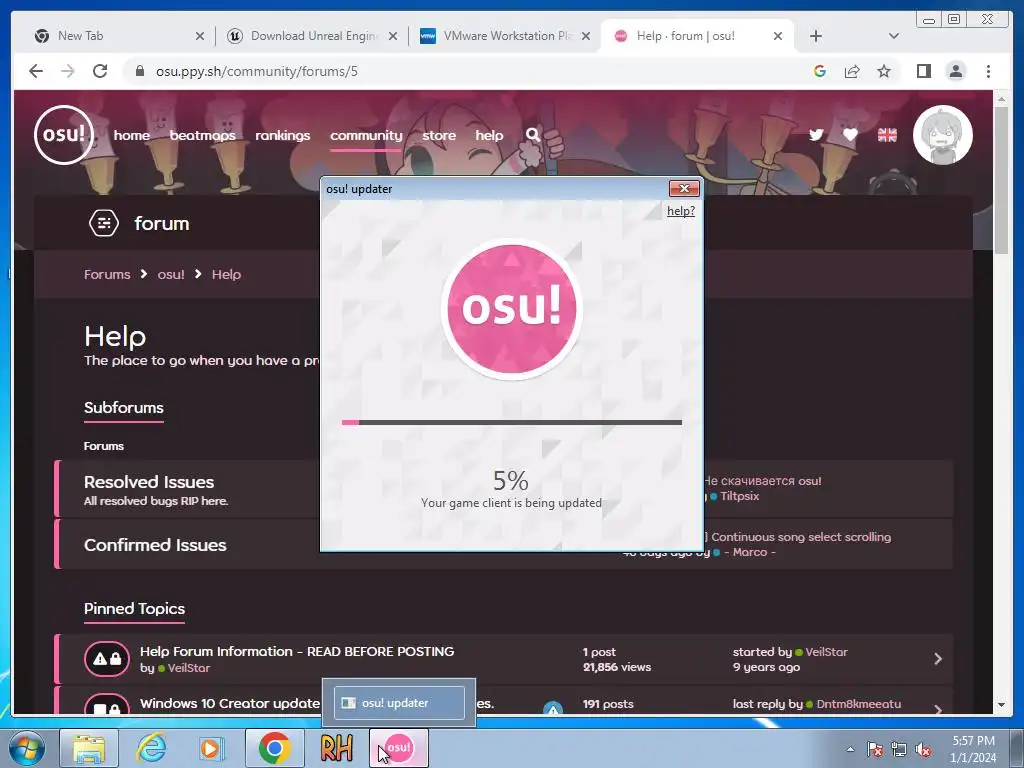Show hidden system tray icons
The height and width of the screenshot is (768, 1024).
tap(850, 749)
